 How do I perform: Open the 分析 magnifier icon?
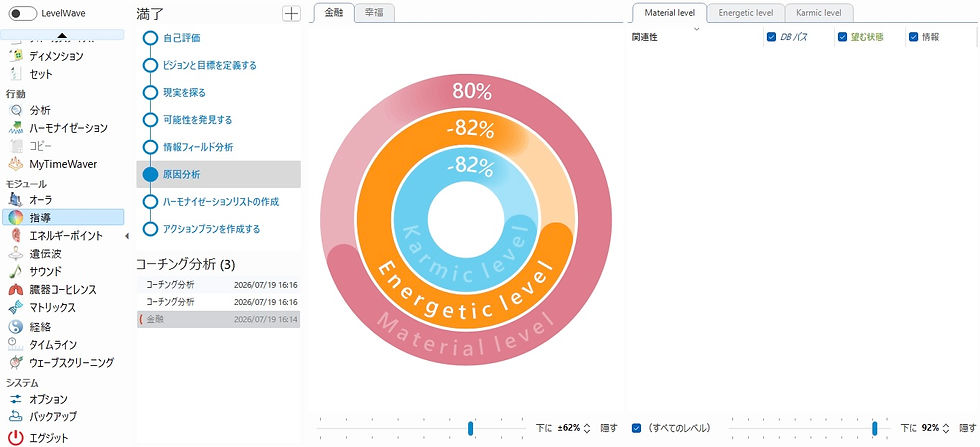coord(16,110)
